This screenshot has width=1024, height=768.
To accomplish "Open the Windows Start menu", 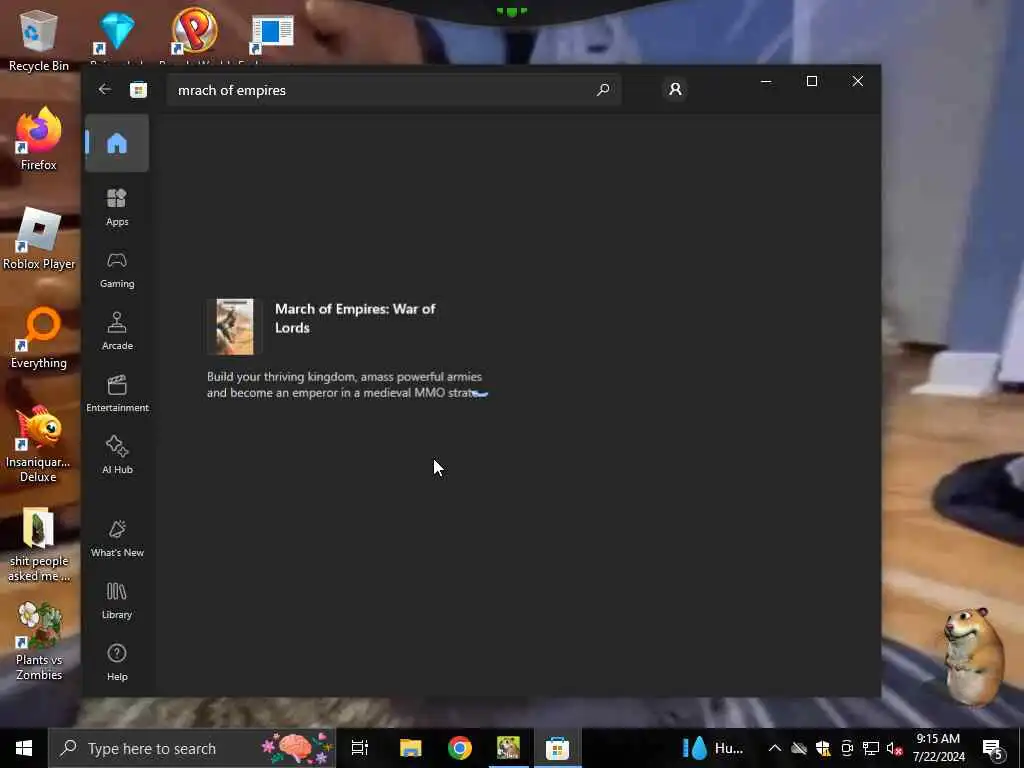I will [x=24, y=748].
